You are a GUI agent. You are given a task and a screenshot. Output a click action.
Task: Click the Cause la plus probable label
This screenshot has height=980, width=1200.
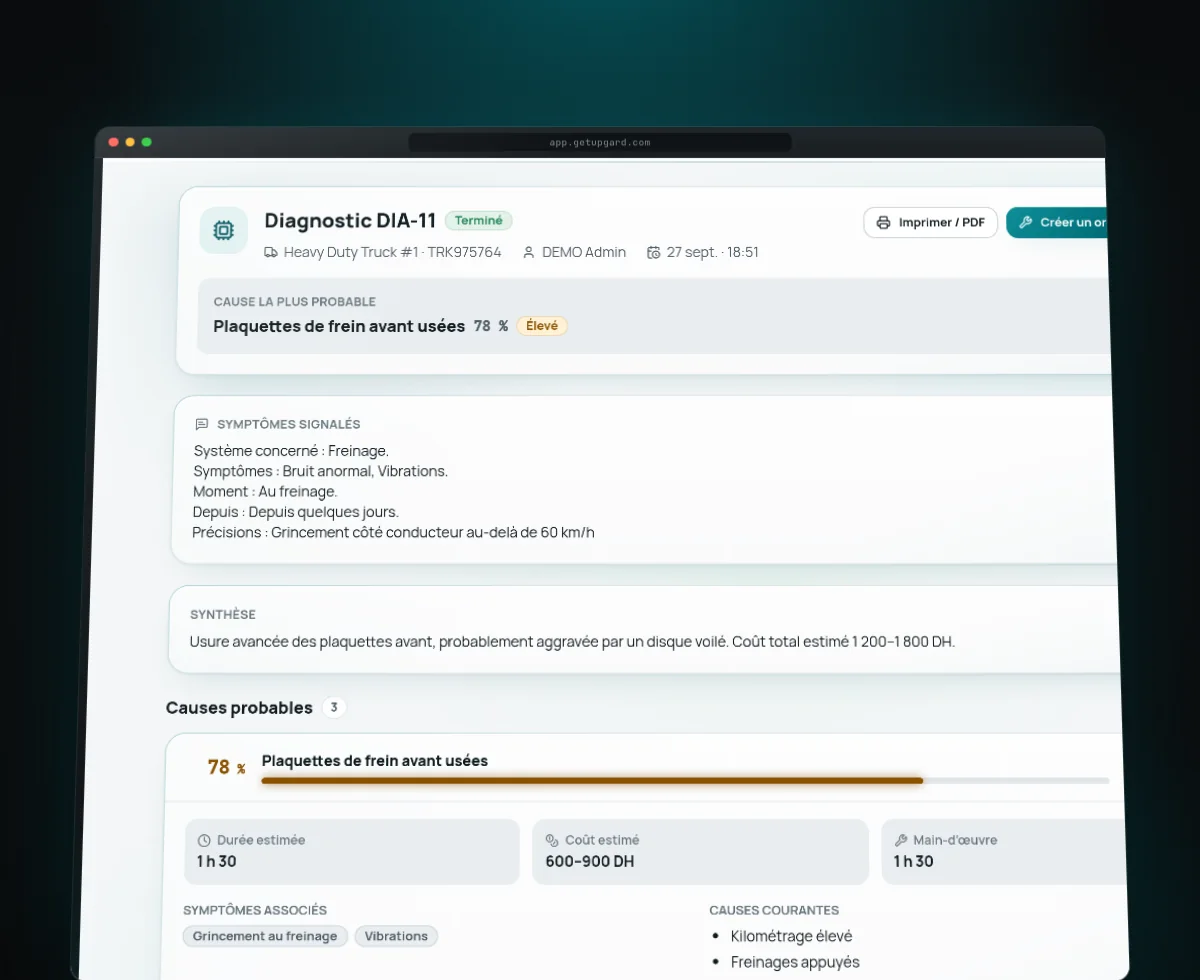click(x=295, y=302)
